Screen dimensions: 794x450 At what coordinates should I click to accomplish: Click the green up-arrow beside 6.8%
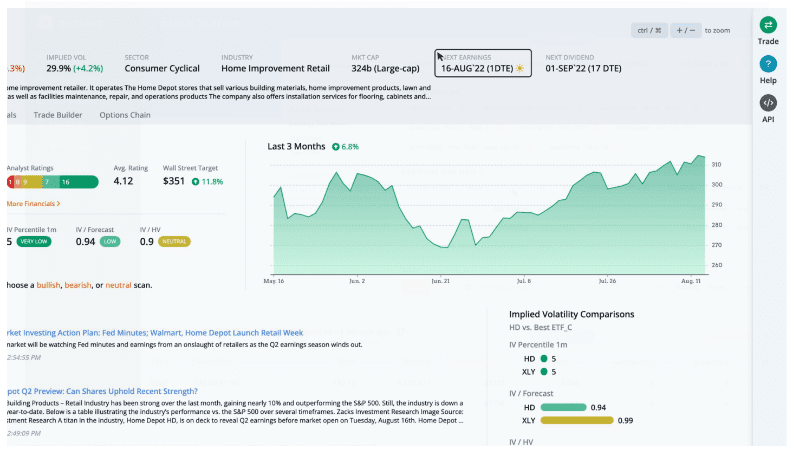(x=335, y=147)
